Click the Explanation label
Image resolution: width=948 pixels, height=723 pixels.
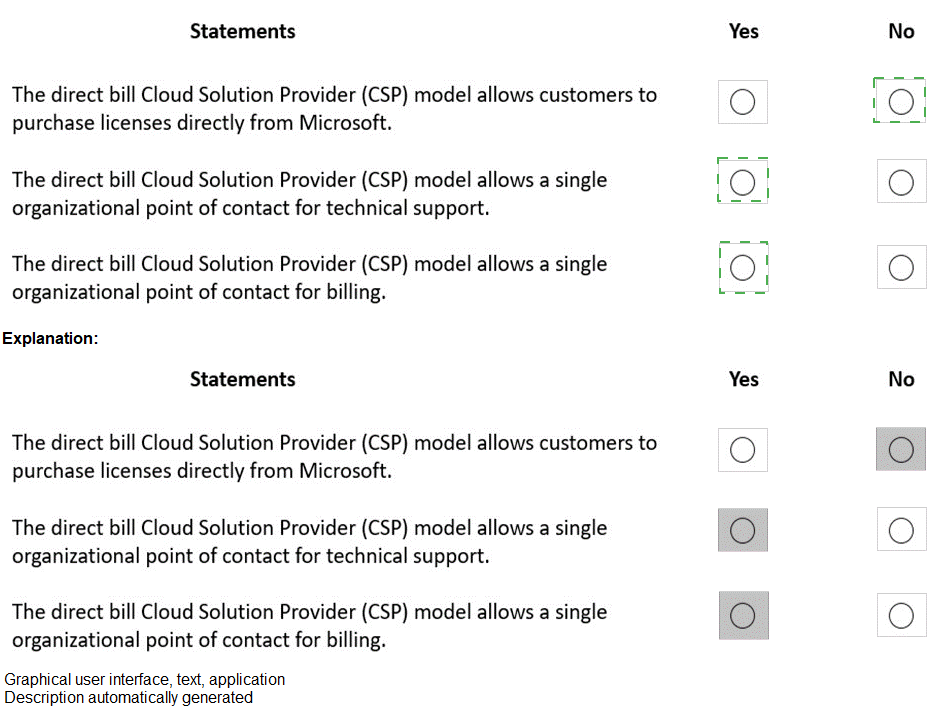[50, 338]
